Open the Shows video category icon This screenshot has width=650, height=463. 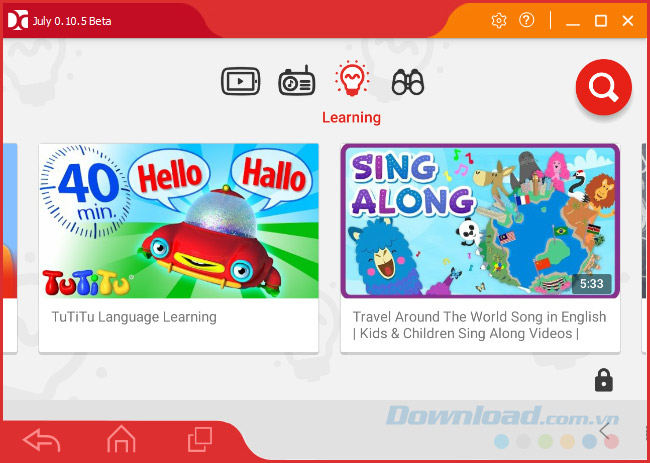point(240,81)
